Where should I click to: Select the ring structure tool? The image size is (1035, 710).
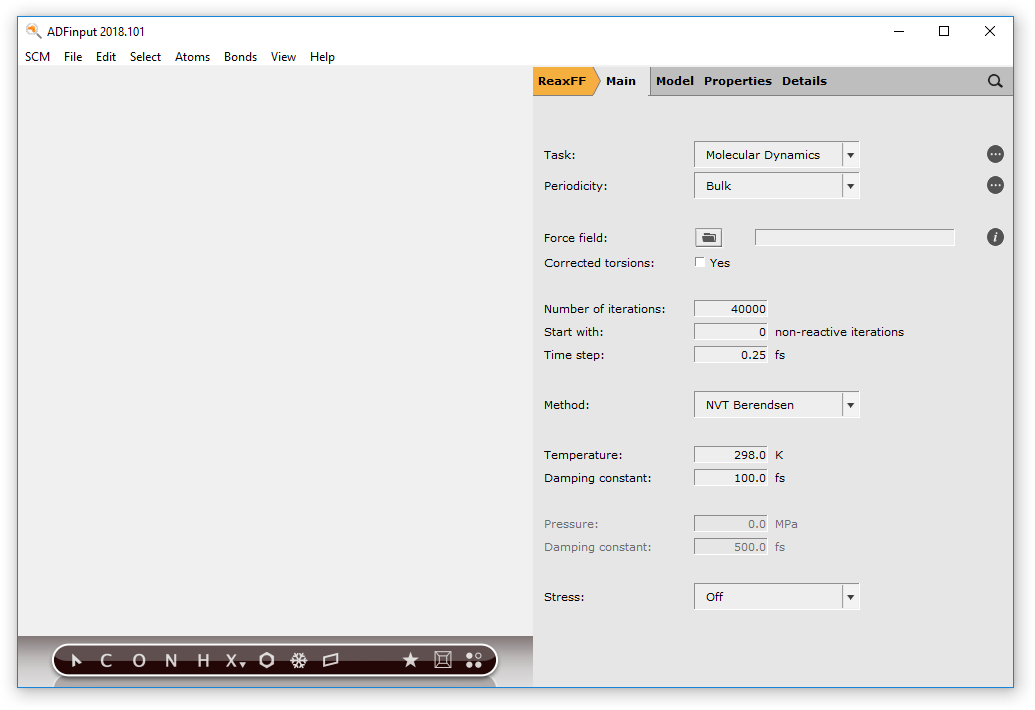(x=267, y=661)
